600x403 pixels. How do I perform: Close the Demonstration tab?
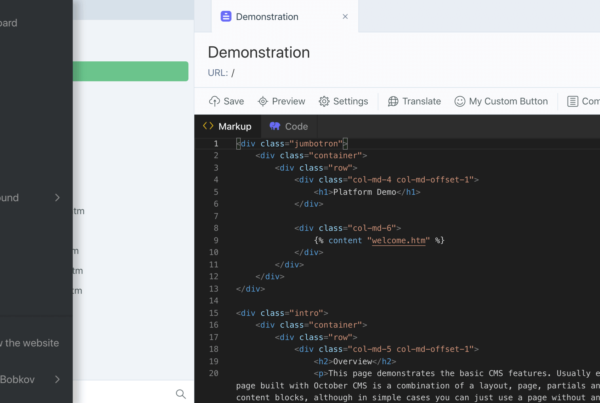click(345, 16)
